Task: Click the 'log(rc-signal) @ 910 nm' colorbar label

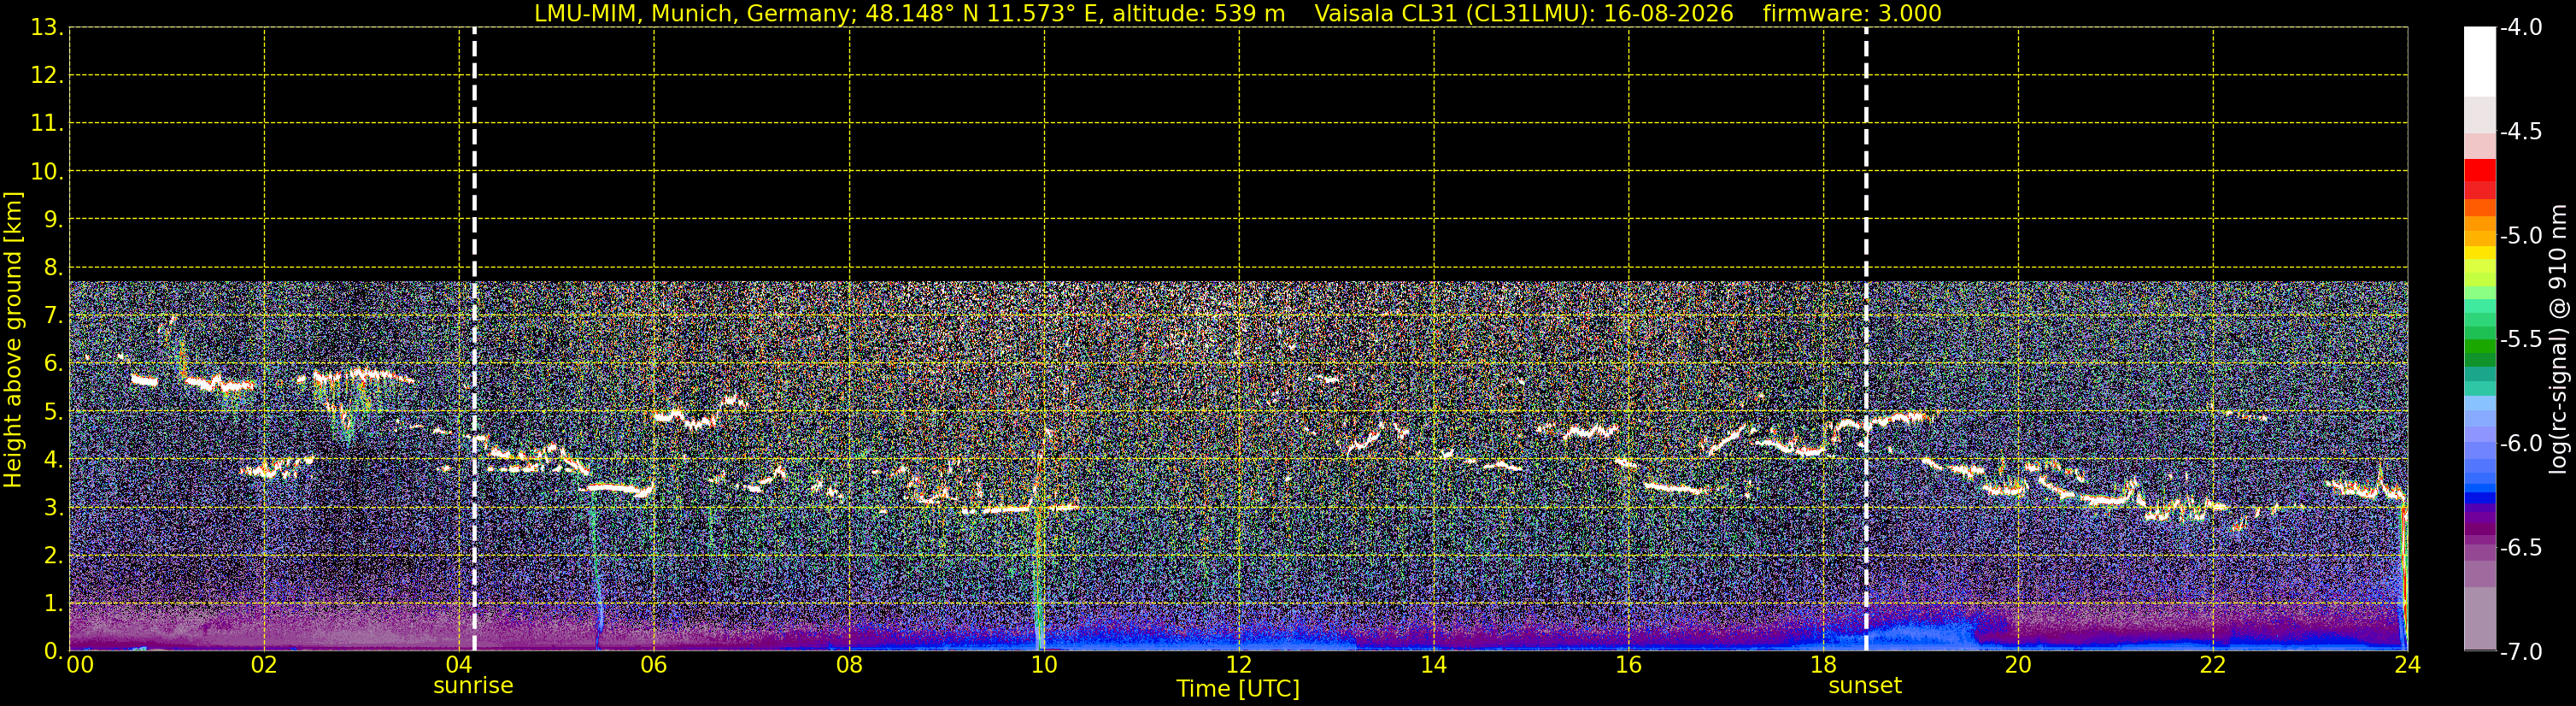Action: [x=2559, y=339]
